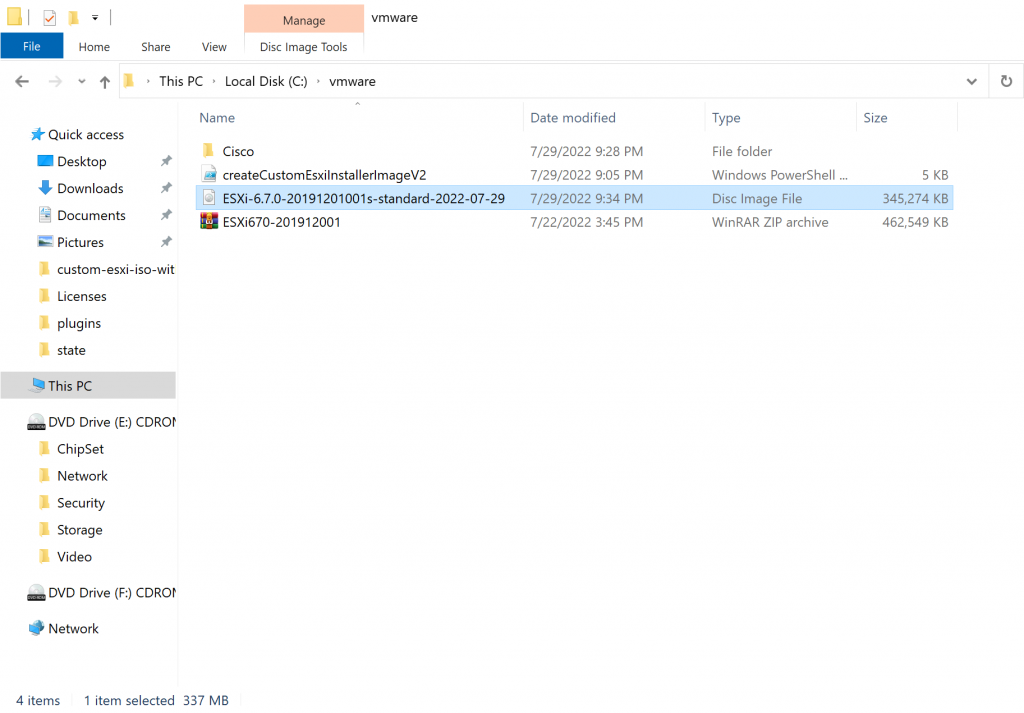The width and height of the screenshot is (1024, 713).
Task: Click the folder icon in address bar
Action: 129,81
